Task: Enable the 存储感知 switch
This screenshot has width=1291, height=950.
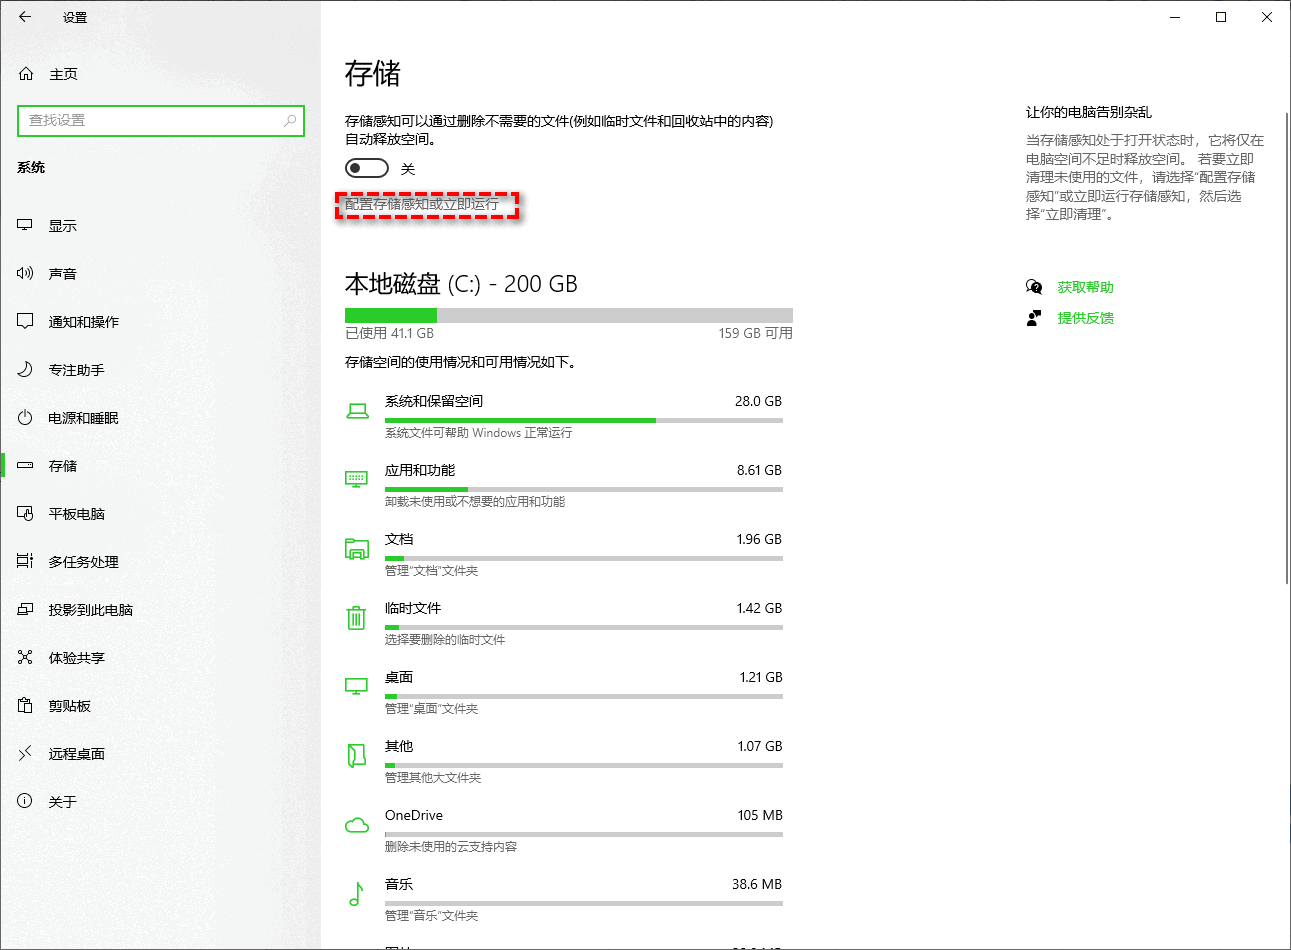Action: [366, 167]
